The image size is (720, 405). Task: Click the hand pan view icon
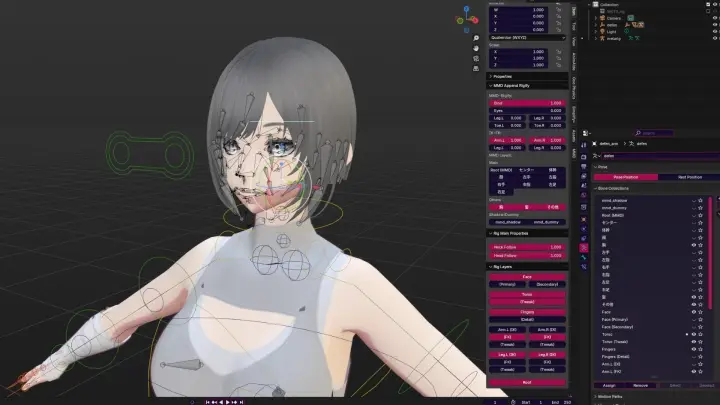click(x=476, y=48)
